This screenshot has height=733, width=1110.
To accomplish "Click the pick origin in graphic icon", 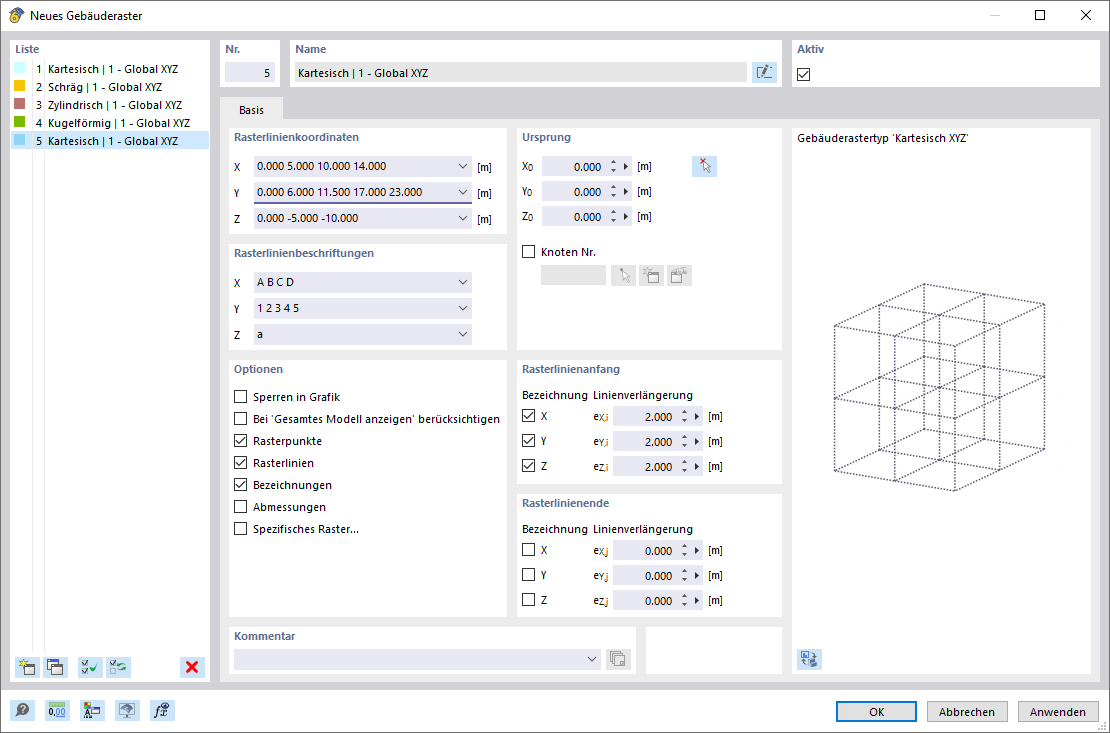I will [x=704, y=166].
